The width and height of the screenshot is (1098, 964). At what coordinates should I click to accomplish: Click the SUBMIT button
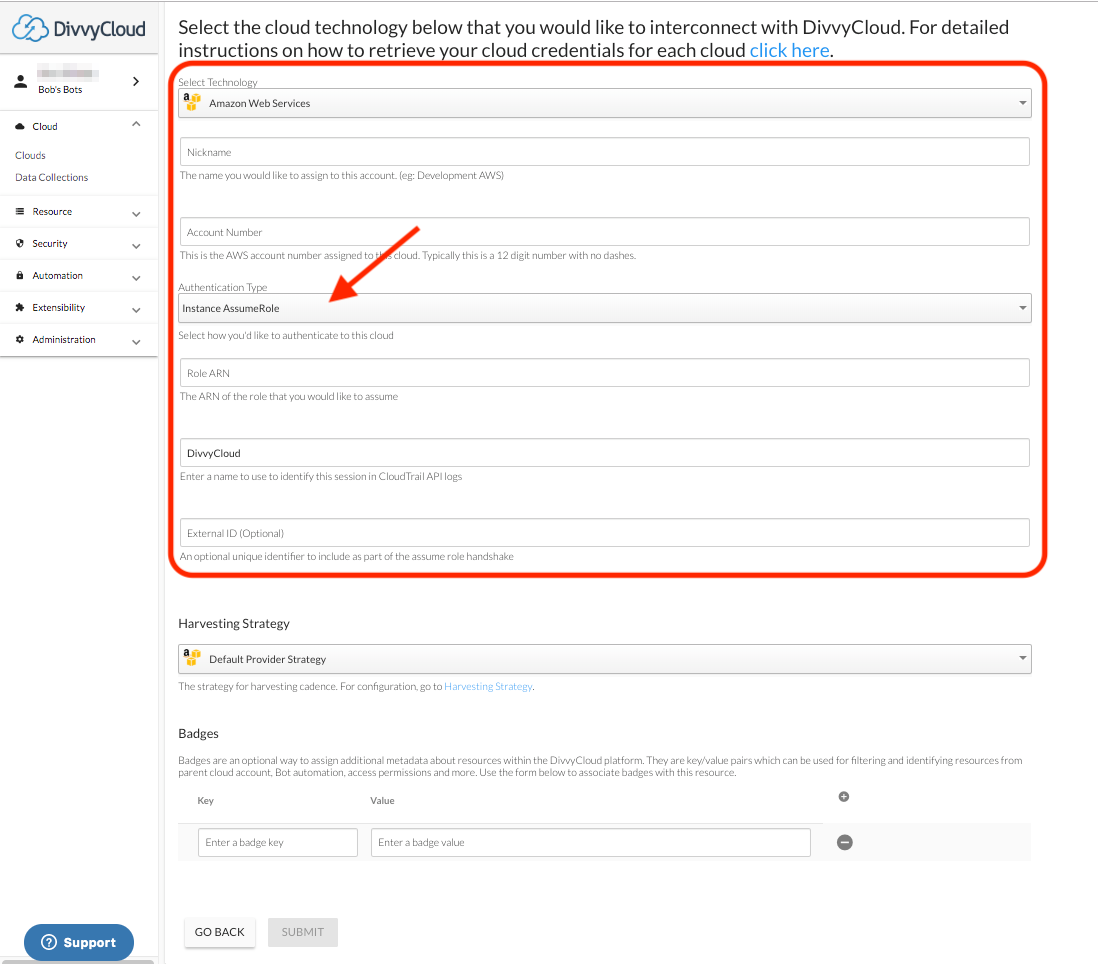[x=303, y=932]
